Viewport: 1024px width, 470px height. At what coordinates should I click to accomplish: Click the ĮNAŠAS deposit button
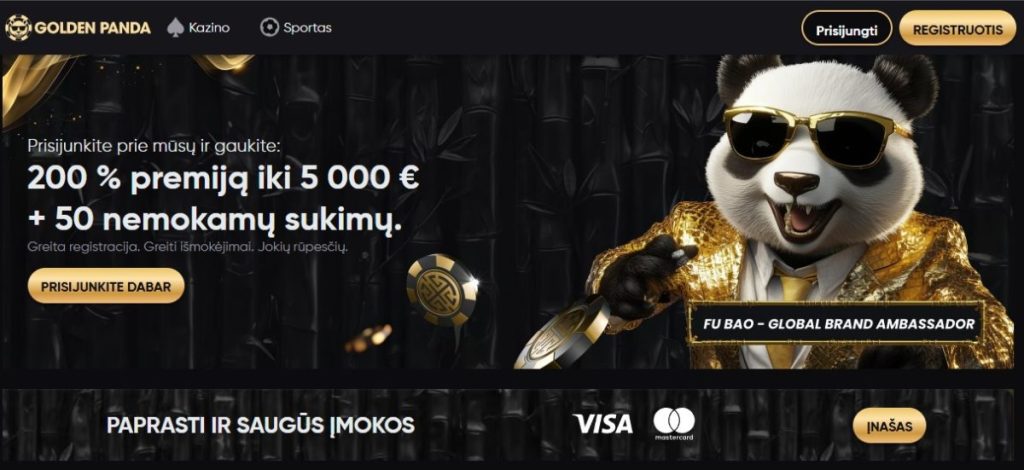889,426
